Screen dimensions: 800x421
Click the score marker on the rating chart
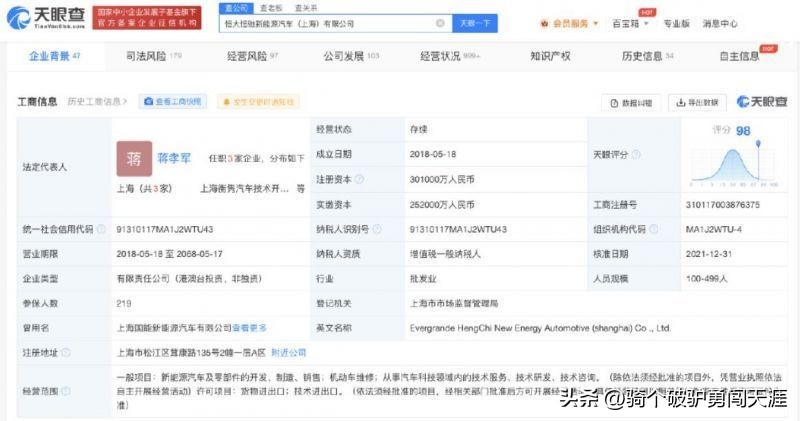(759, 144)
